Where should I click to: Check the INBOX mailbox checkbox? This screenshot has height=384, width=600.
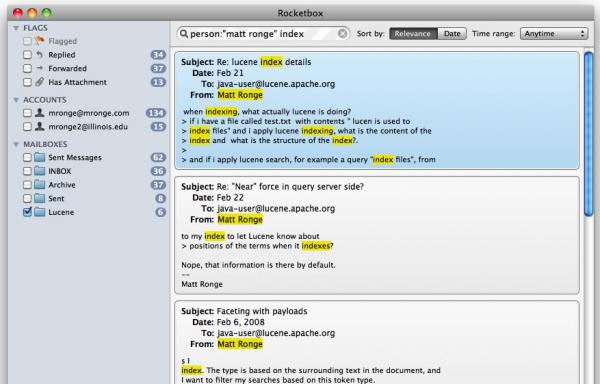tap(27, 171)
